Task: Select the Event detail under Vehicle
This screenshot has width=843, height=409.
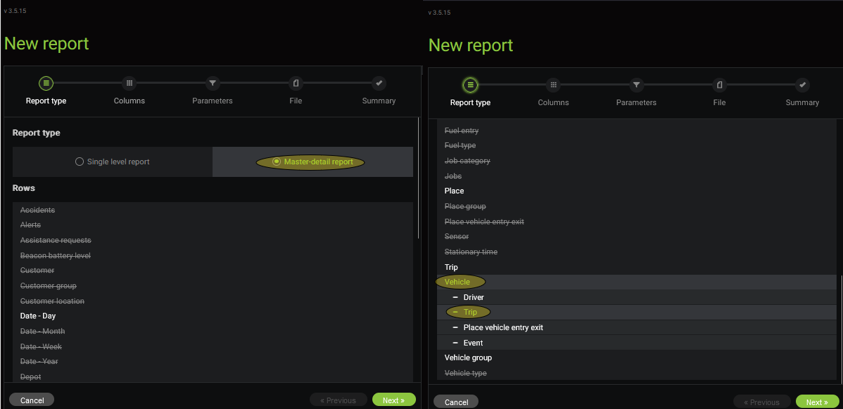Action: (x=473, y=343)
